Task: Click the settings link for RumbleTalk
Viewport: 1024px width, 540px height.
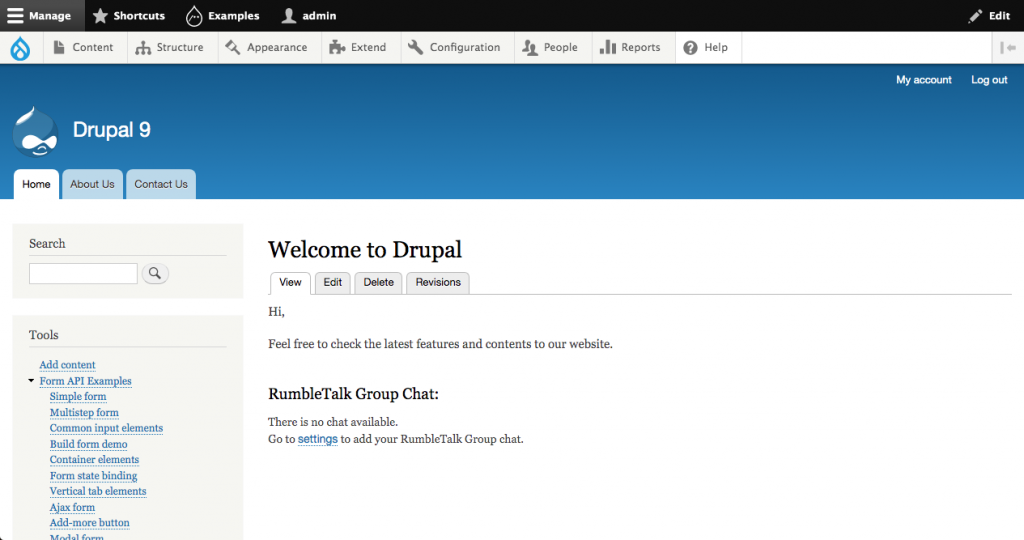Action: click(317, 439)
